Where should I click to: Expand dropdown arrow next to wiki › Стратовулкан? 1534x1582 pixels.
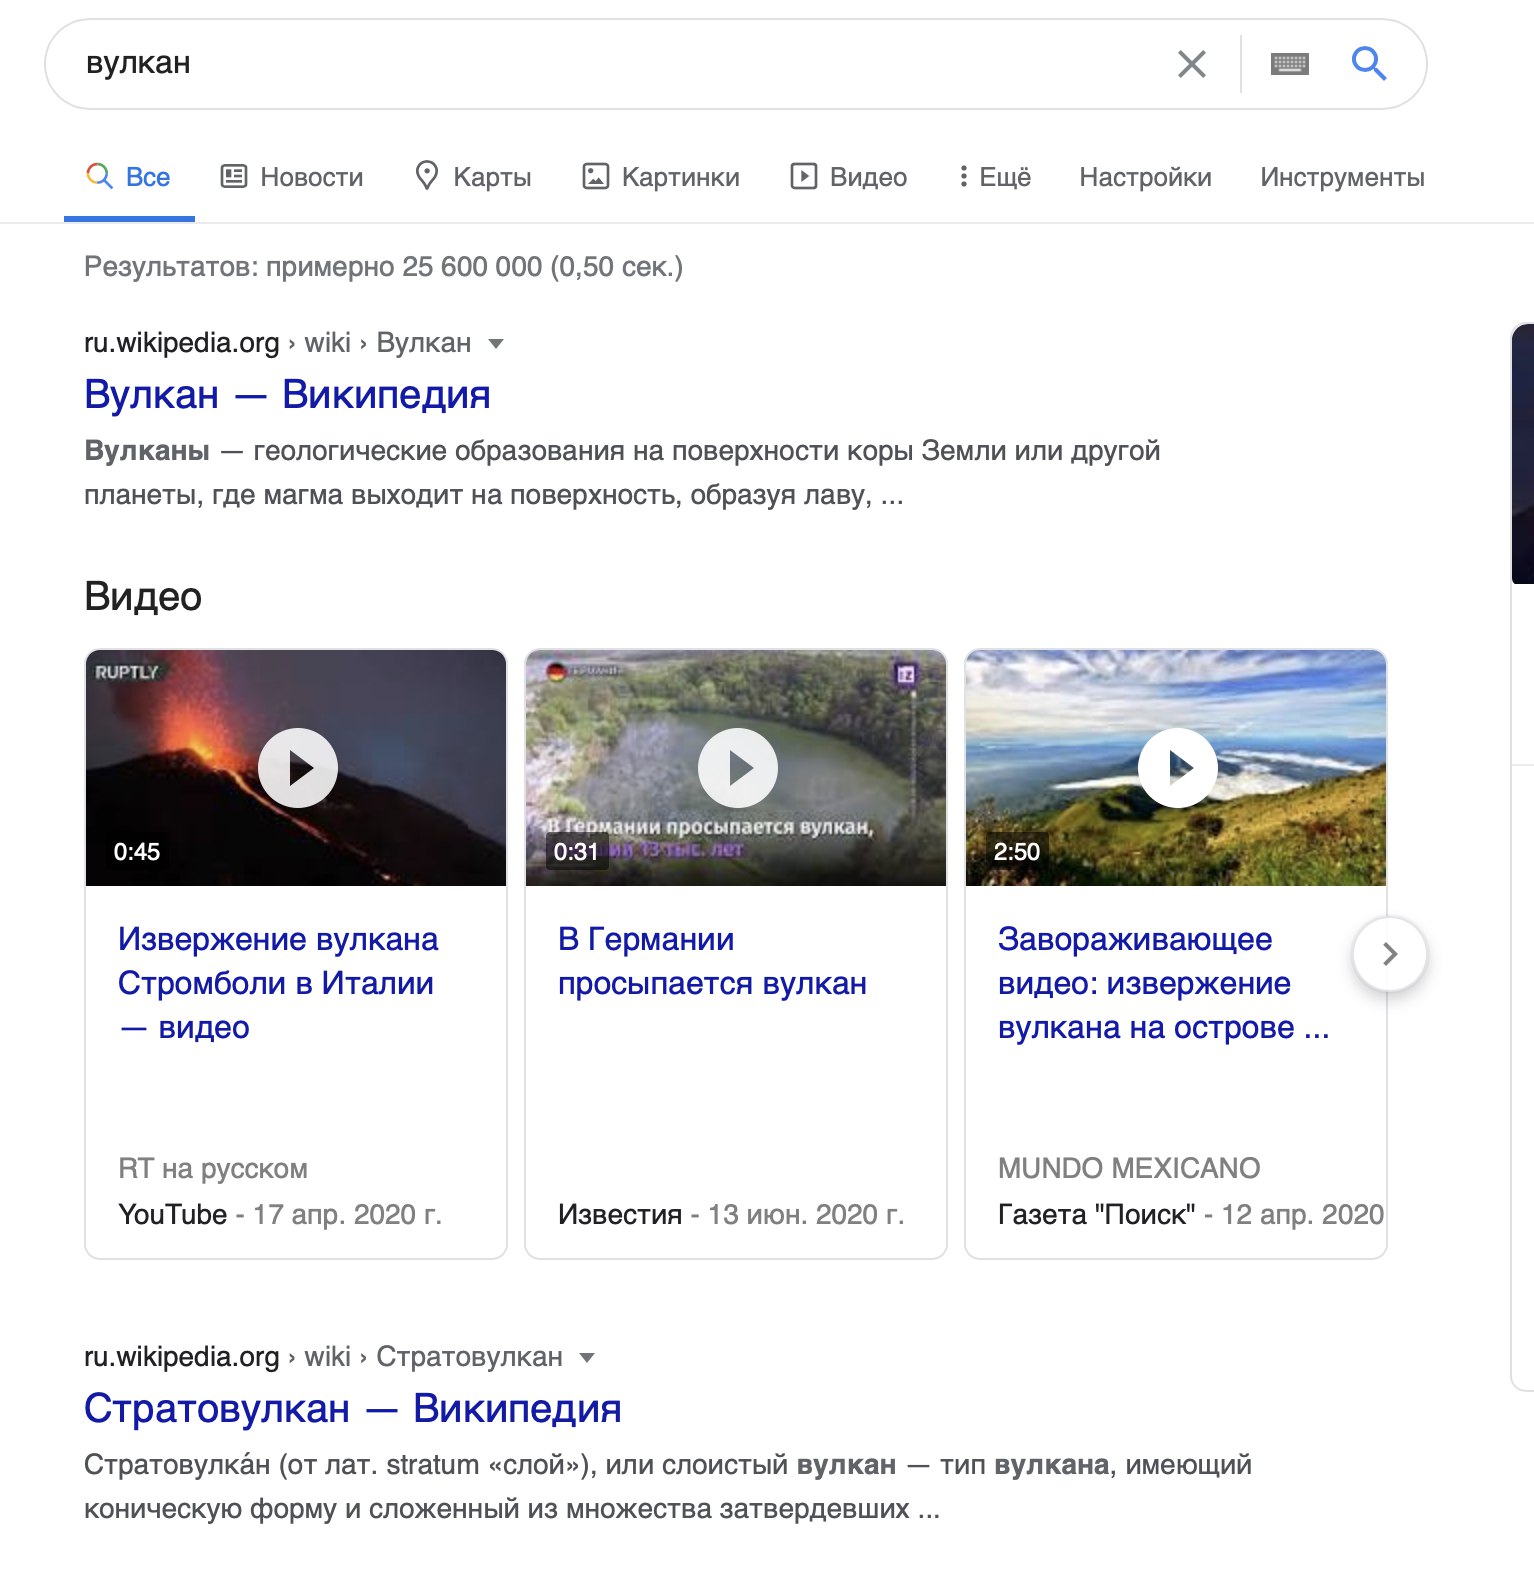click(587, 1358)
